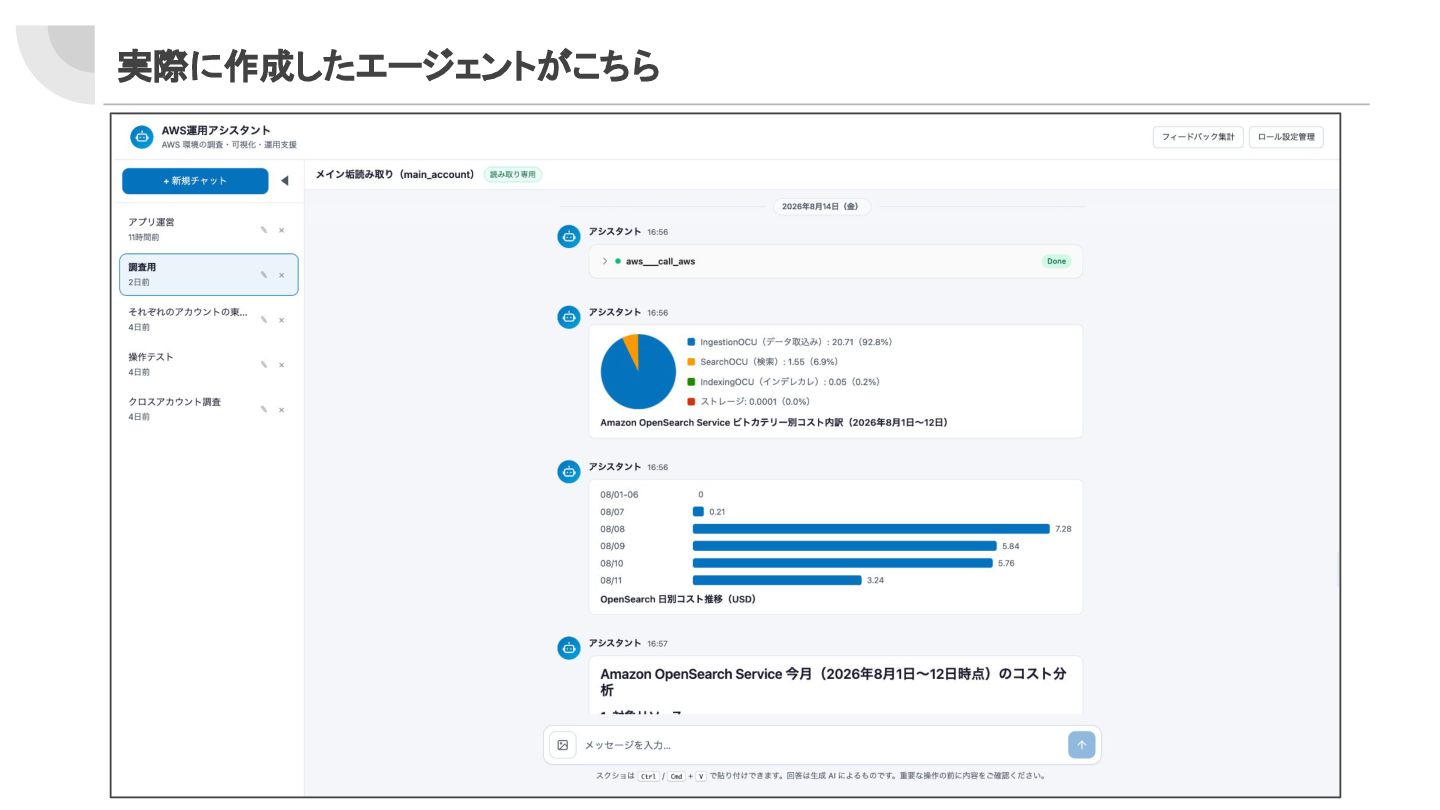Attach an image using the picture icon

(x=562, y=745)
